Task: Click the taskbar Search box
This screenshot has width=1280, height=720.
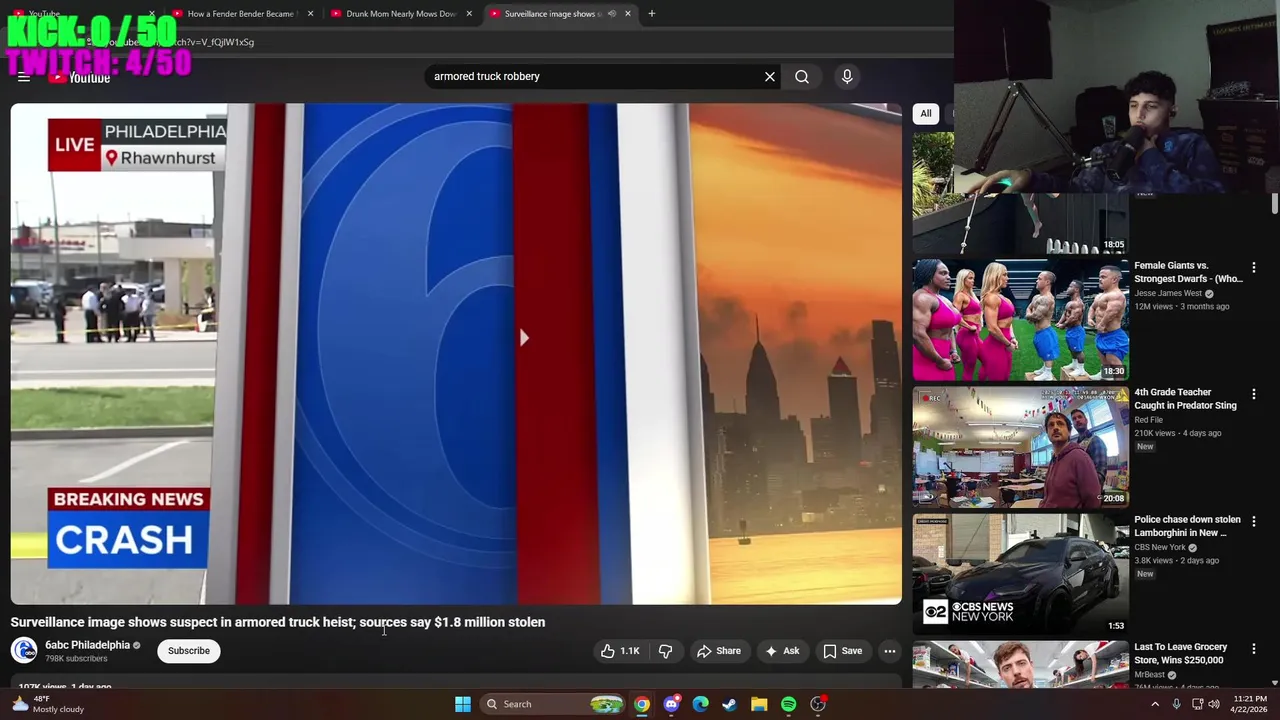Action: (553, 704)
